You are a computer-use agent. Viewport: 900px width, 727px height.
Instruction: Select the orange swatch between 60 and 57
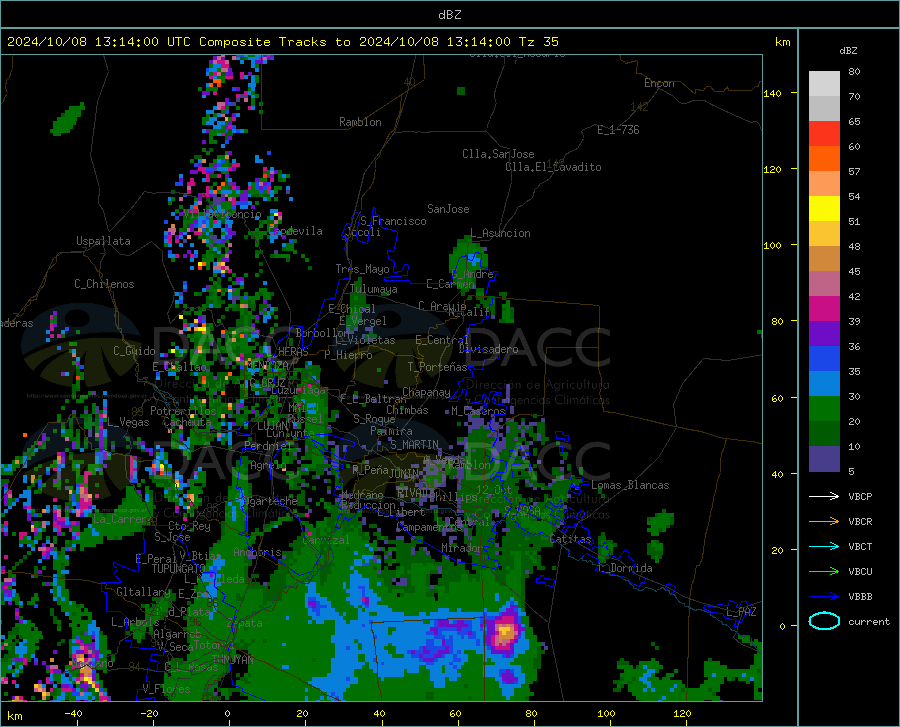pos(824,159)
